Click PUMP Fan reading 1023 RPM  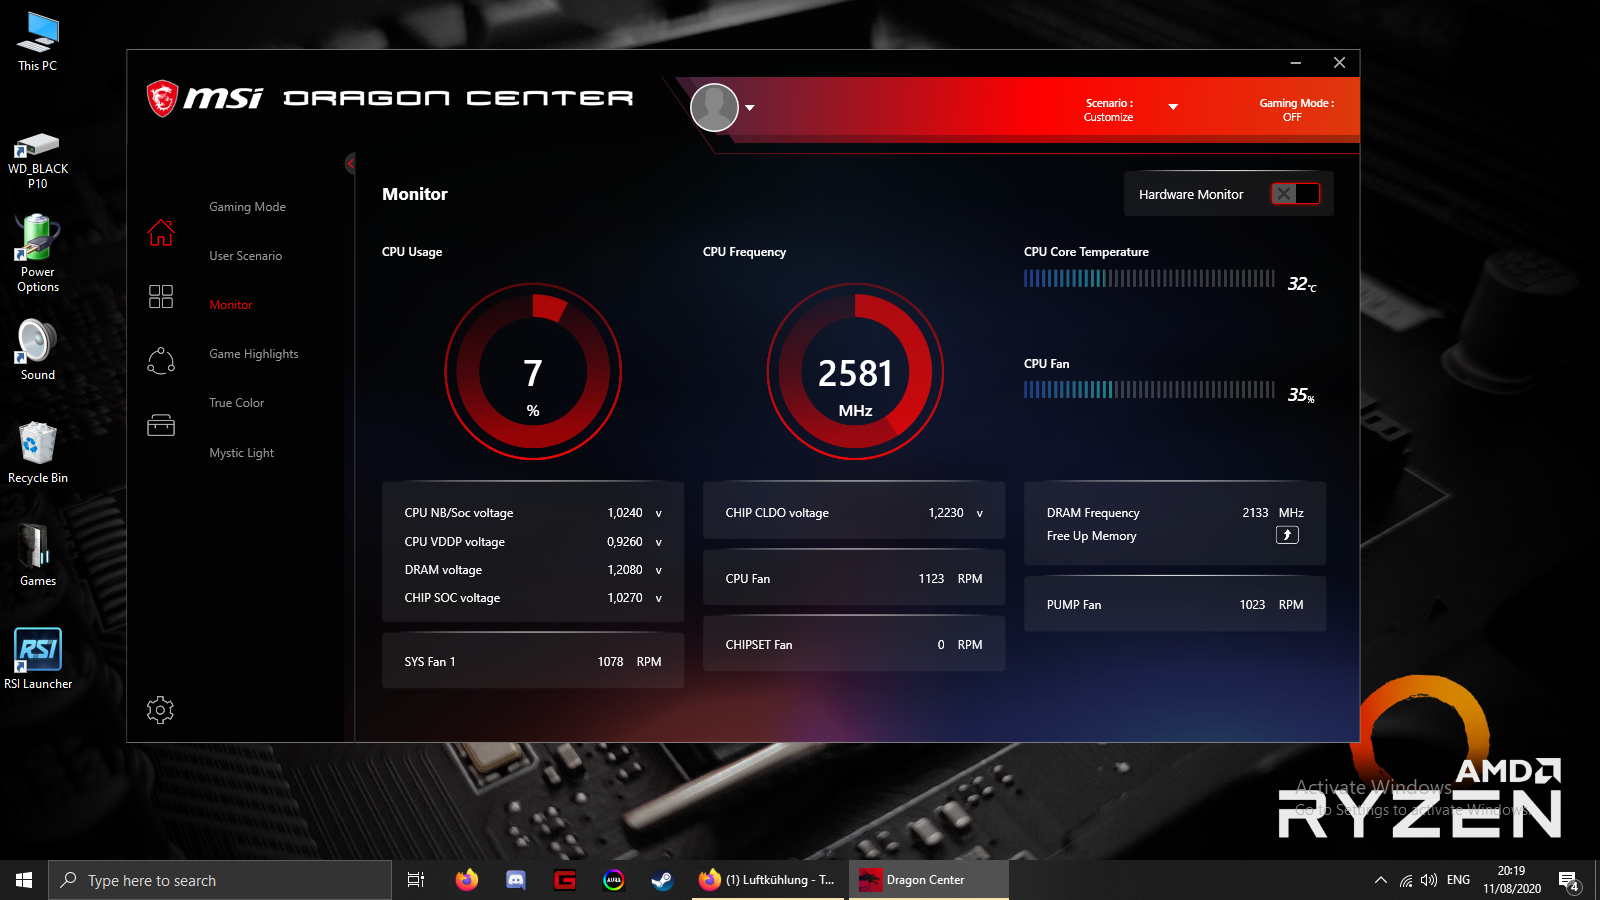pos(1271,605)
